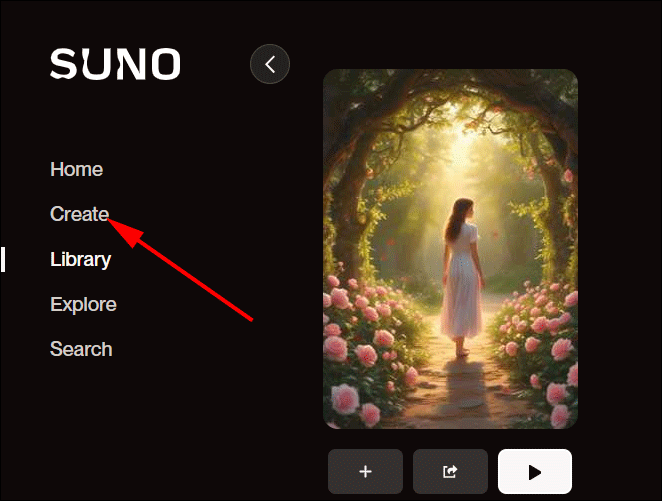This screenshot has height=501, width=662.
Task: Share the song with the share icon
Action: (x=450, y=471)
